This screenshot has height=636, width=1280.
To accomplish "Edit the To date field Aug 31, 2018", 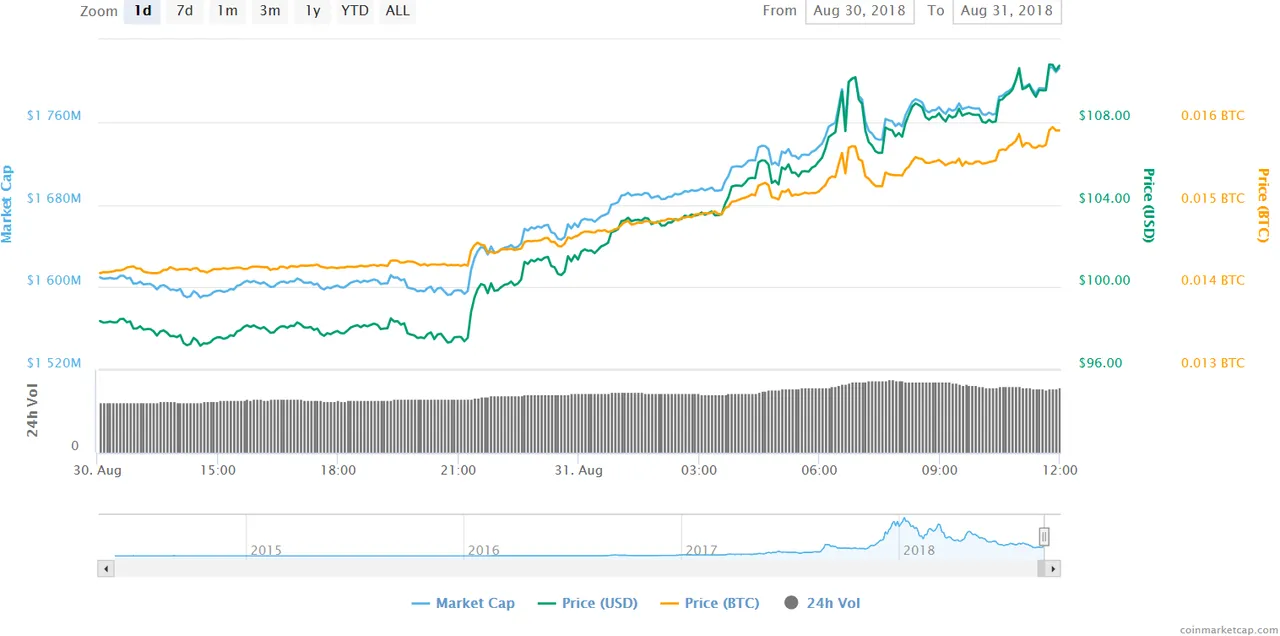I will [x=1007, y=11].
